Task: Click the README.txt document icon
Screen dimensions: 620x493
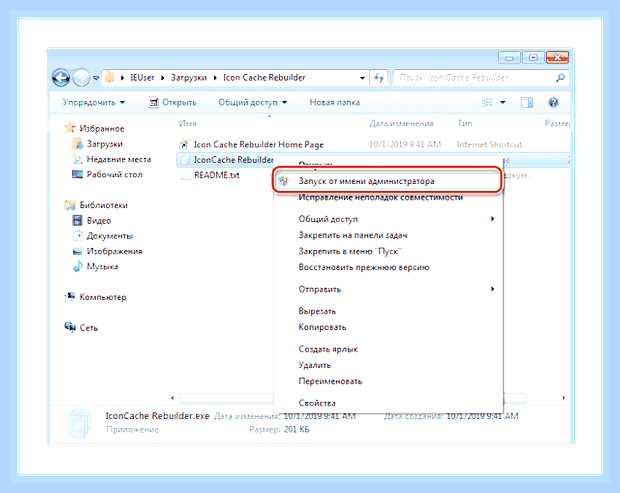Action: tap(185, 175)
